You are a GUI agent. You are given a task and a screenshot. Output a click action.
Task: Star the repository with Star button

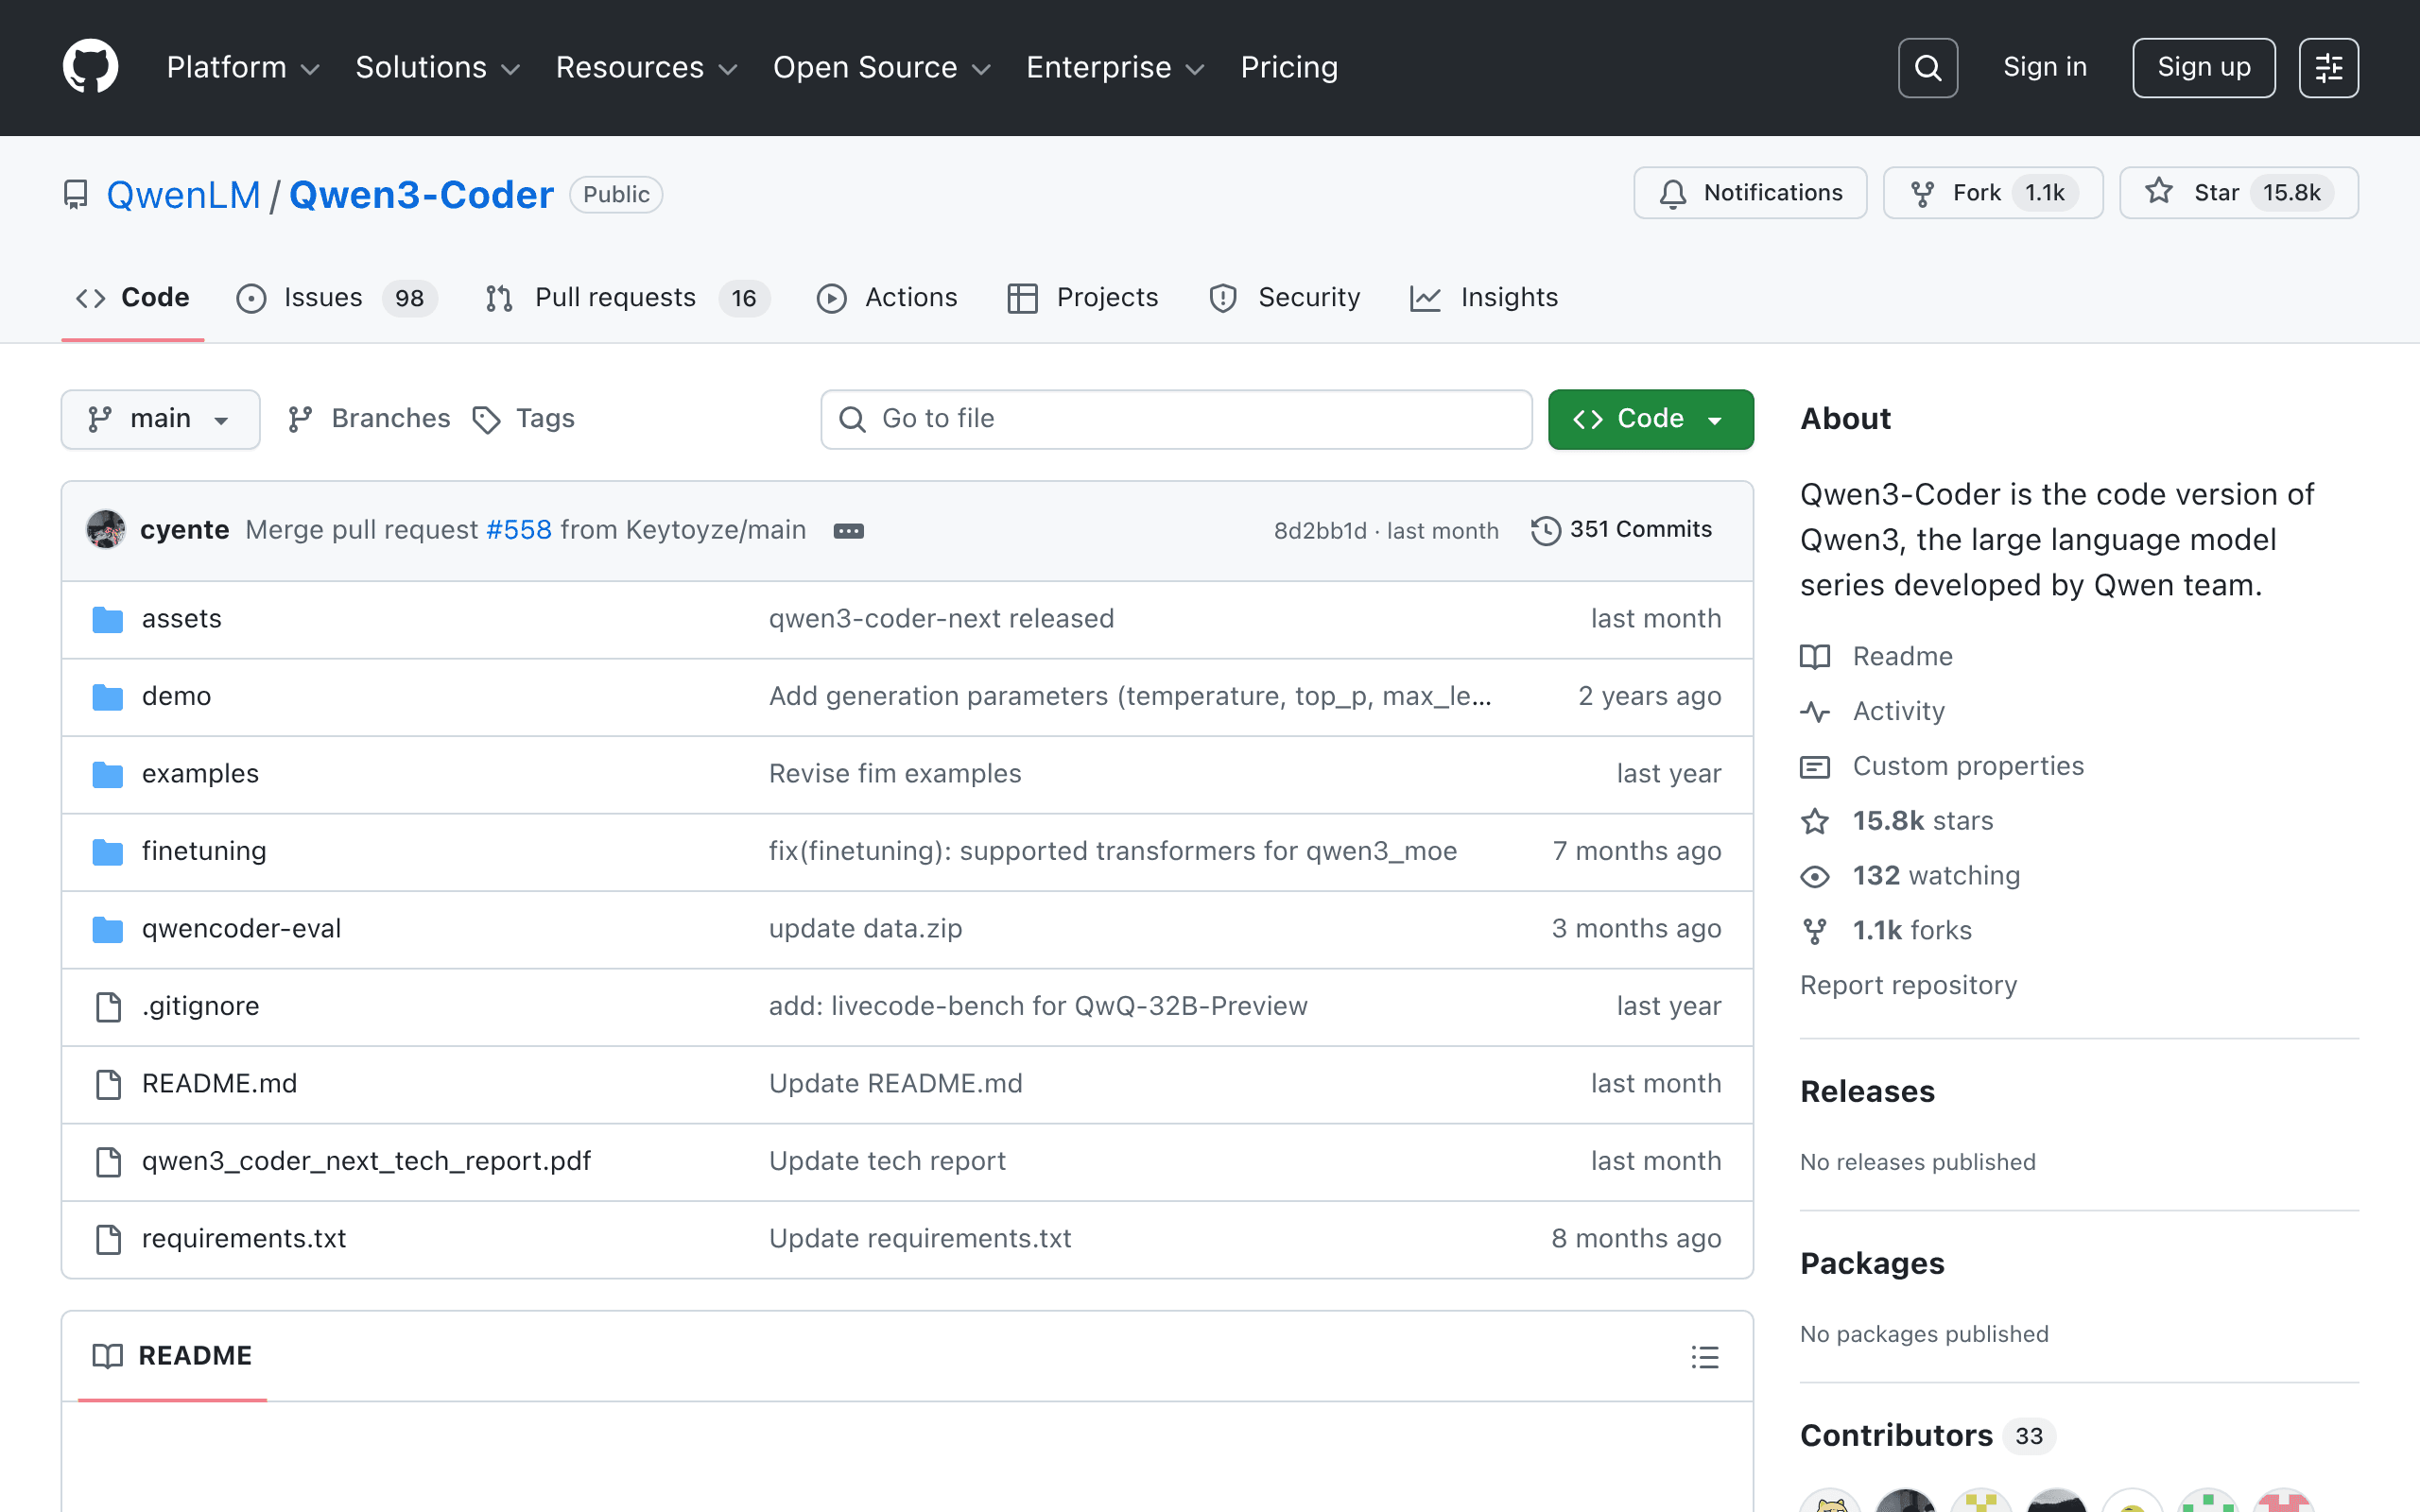pos(2239,193)
